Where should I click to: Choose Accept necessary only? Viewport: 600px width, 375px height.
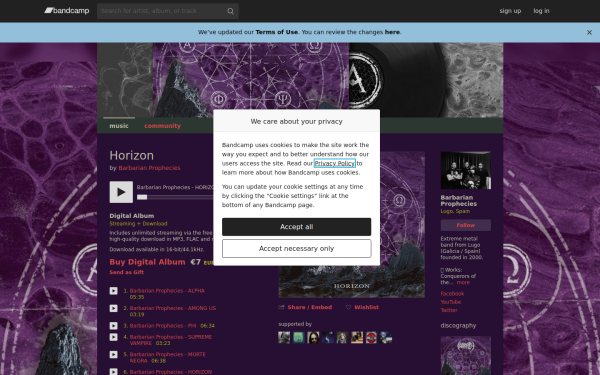click(x=297, y=249)
